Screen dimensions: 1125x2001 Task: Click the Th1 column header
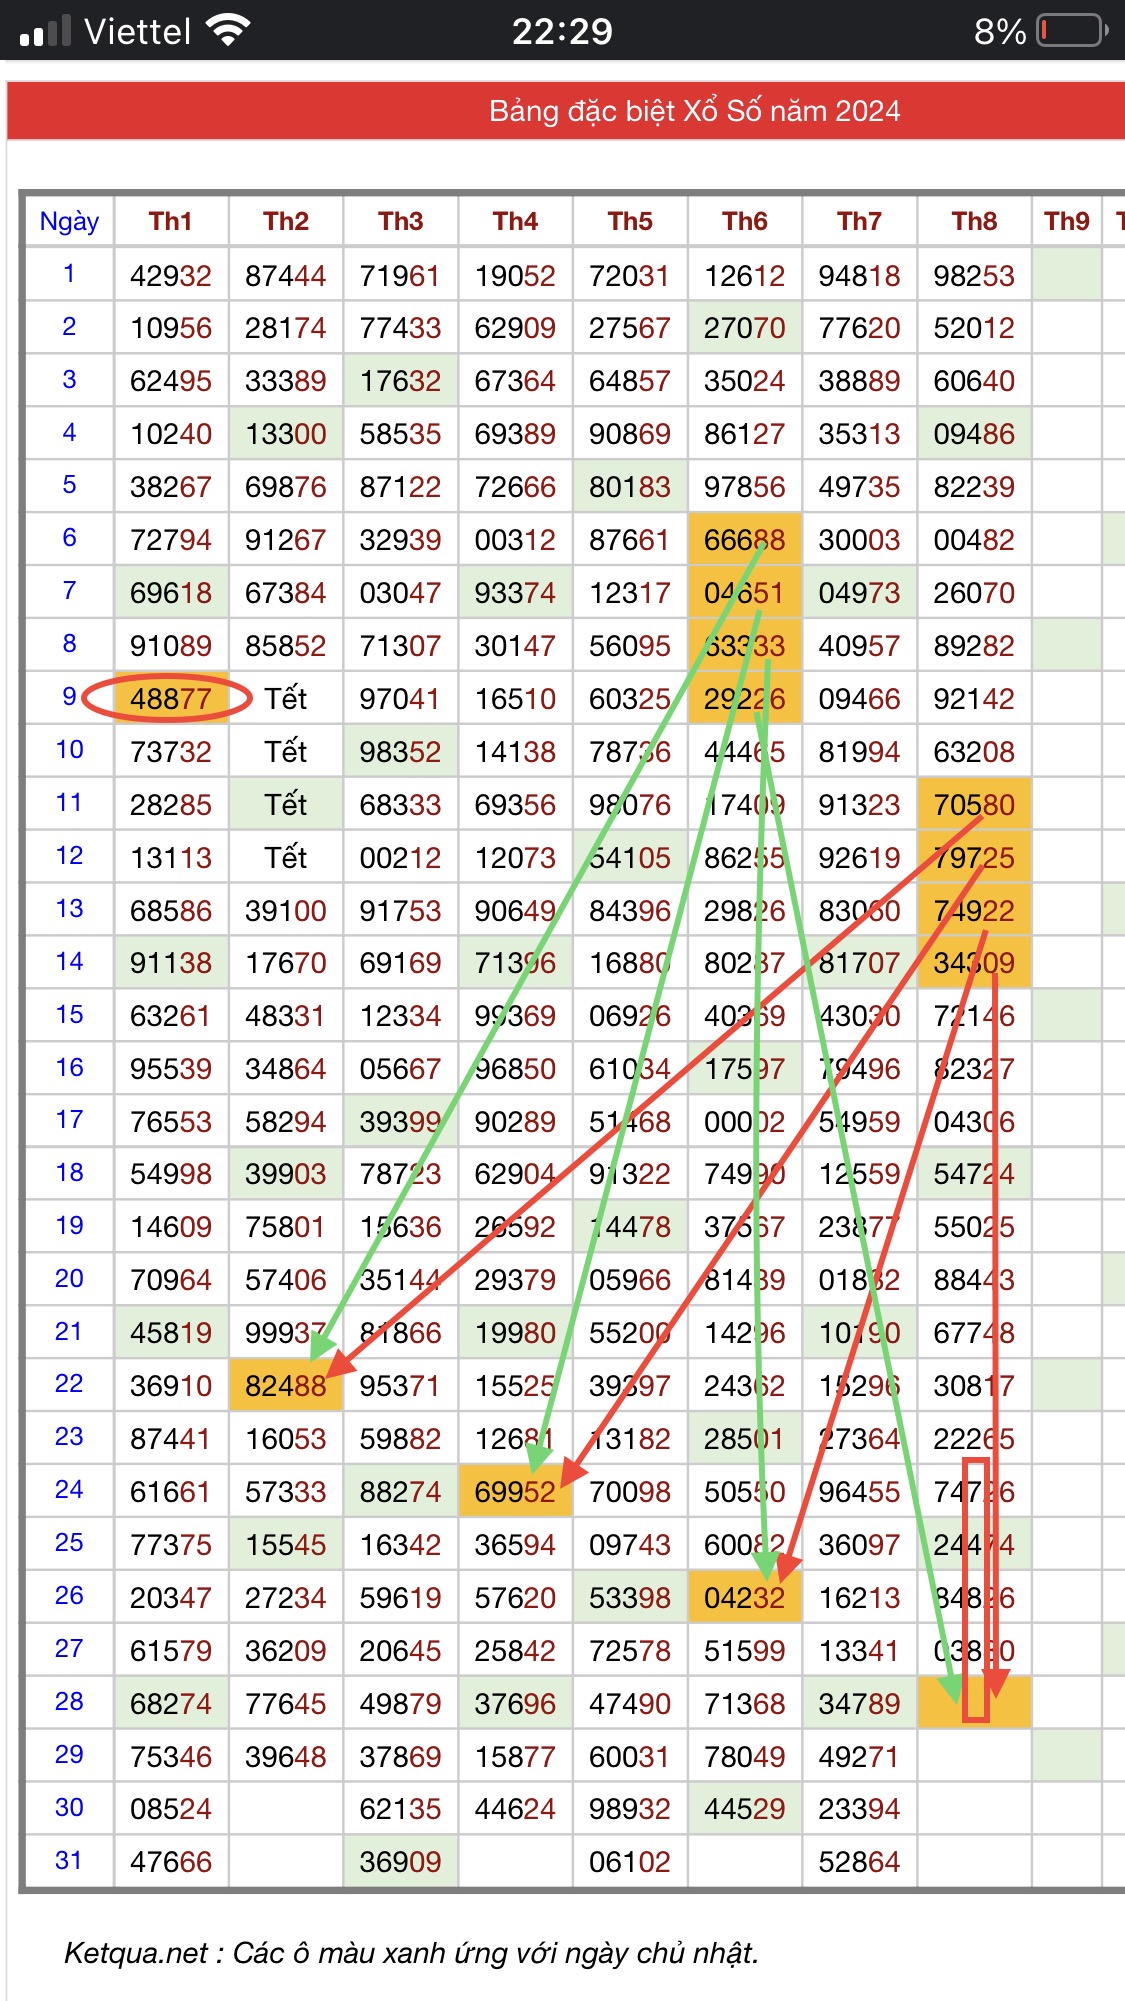click(x=170, y=221)
